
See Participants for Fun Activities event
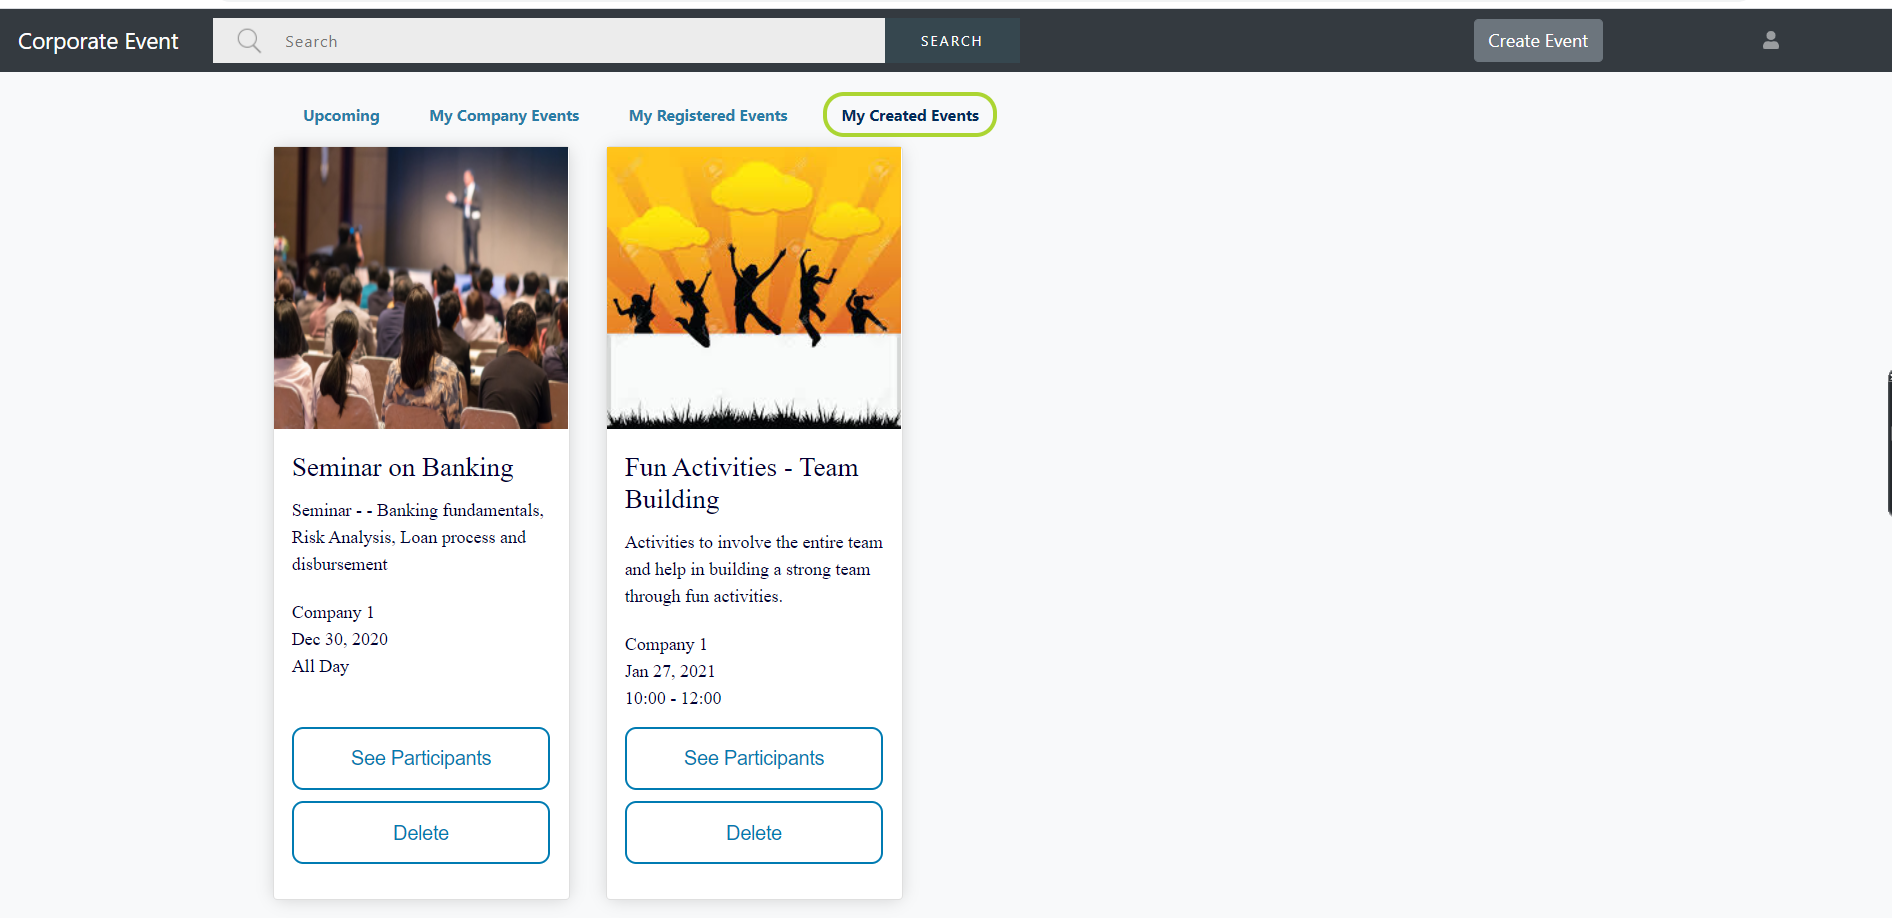tap(754, 758)
